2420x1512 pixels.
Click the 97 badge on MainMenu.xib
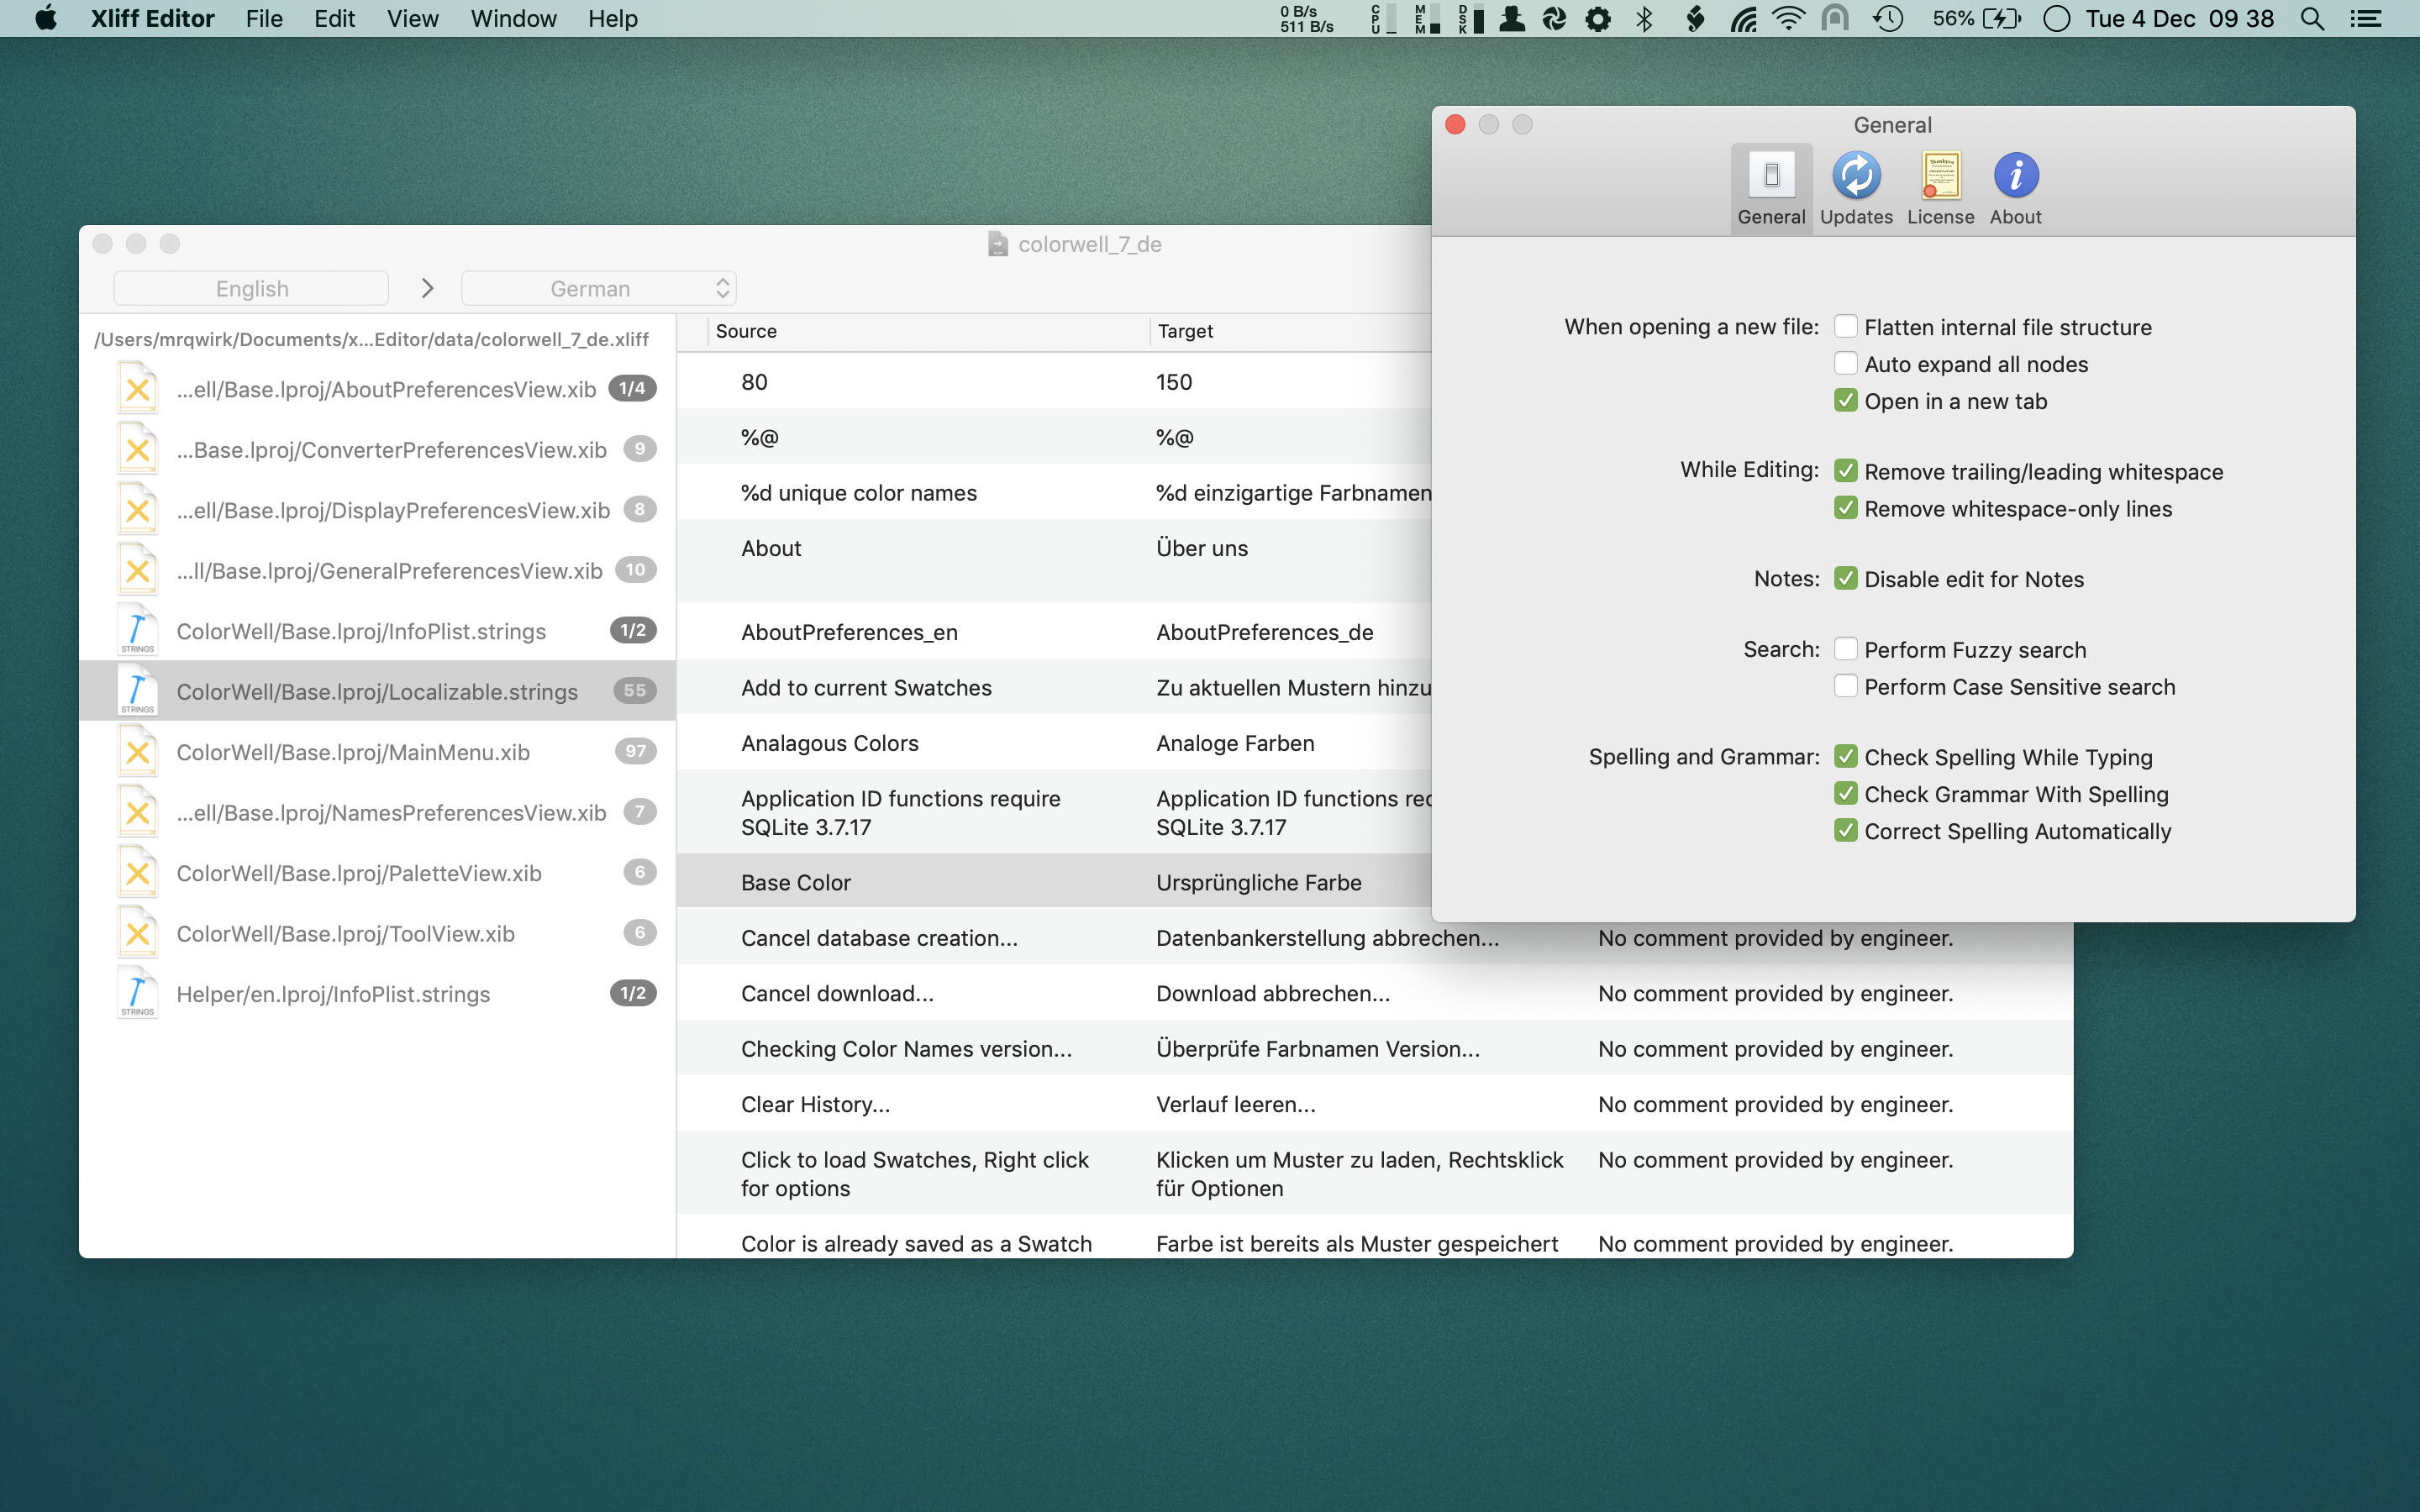(635, 751)
